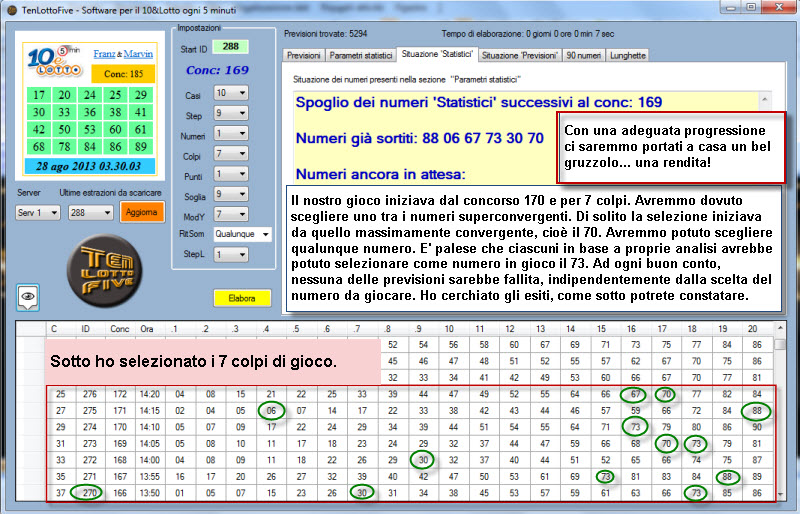
Task: Click the Ora cell 14:20
Action: pos(149,394)
